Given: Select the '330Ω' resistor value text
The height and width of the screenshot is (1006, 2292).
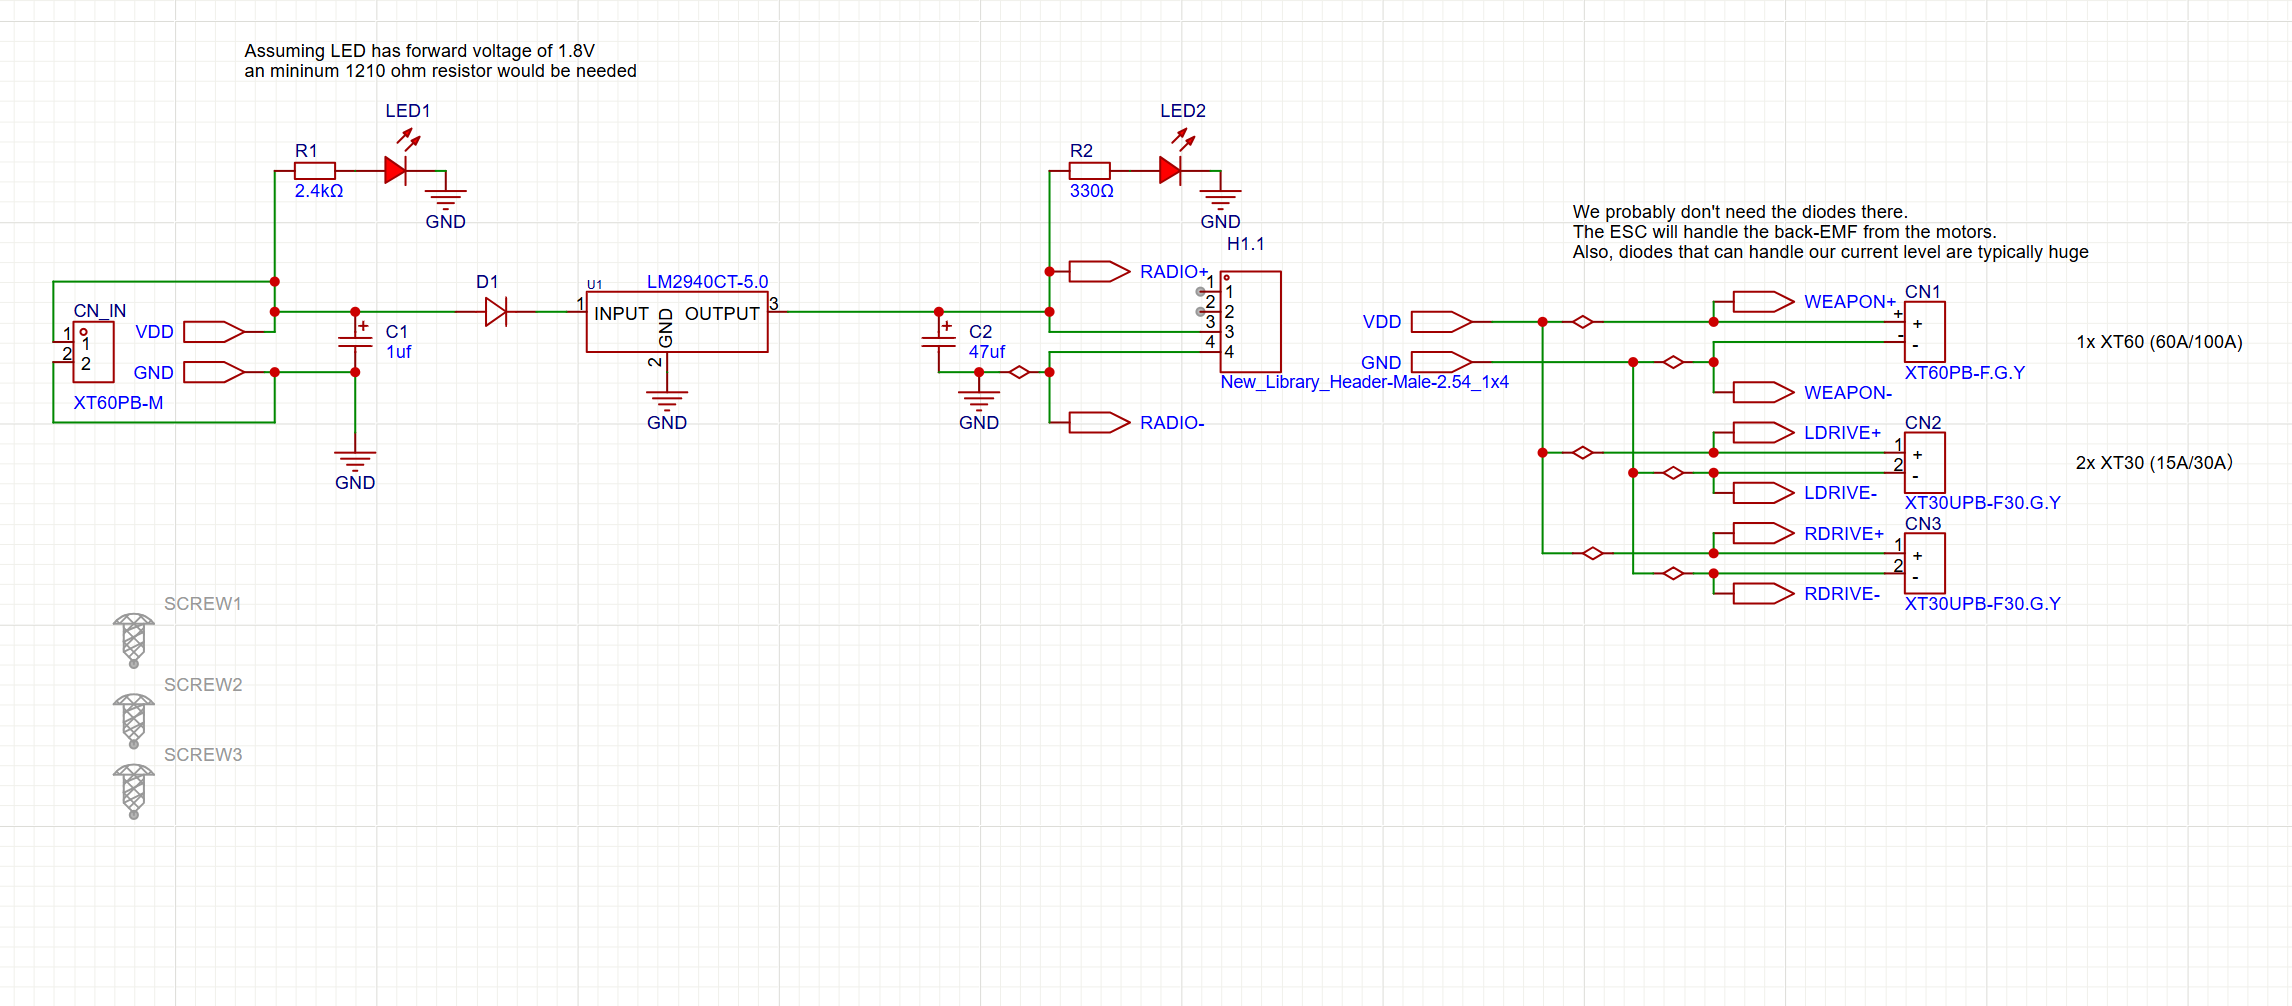Looking at the screenshot, I should (x=1091, y=191).
